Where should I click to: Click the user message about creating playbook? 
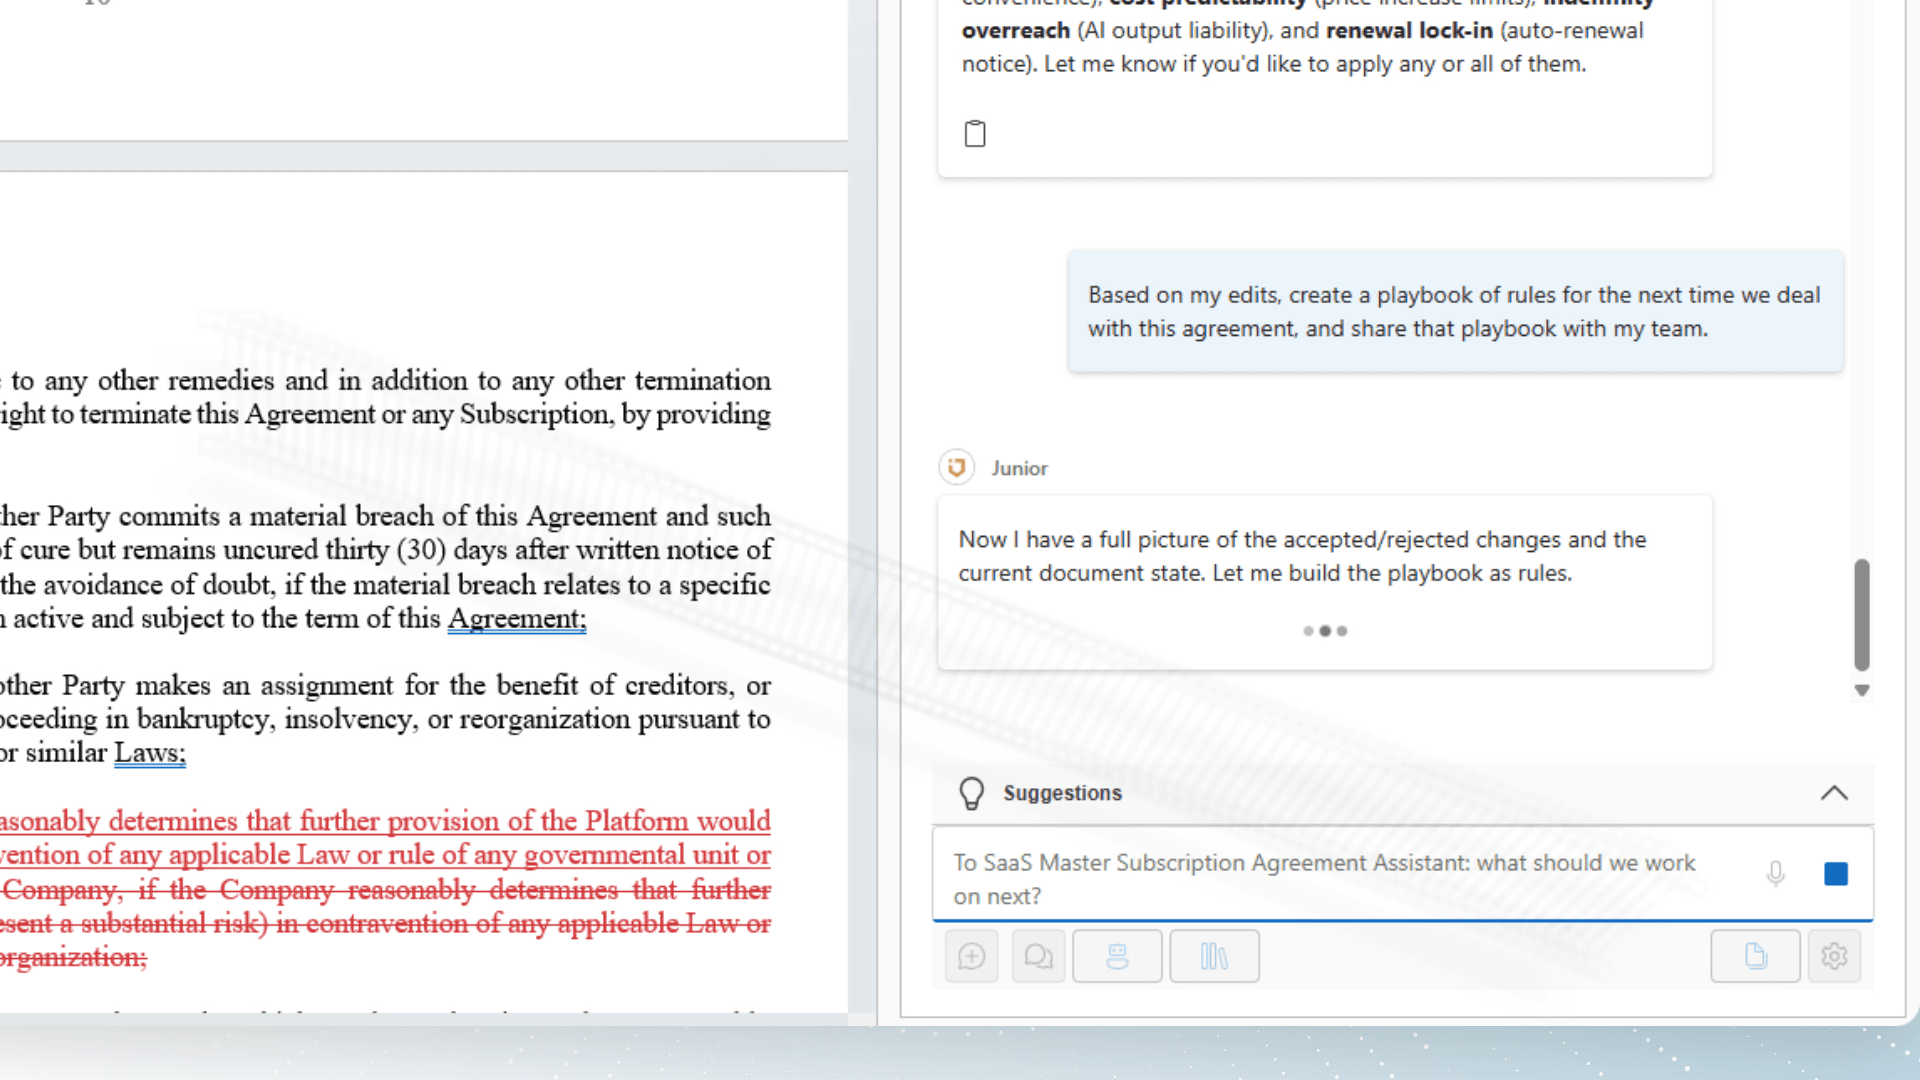coord(1454,312)
